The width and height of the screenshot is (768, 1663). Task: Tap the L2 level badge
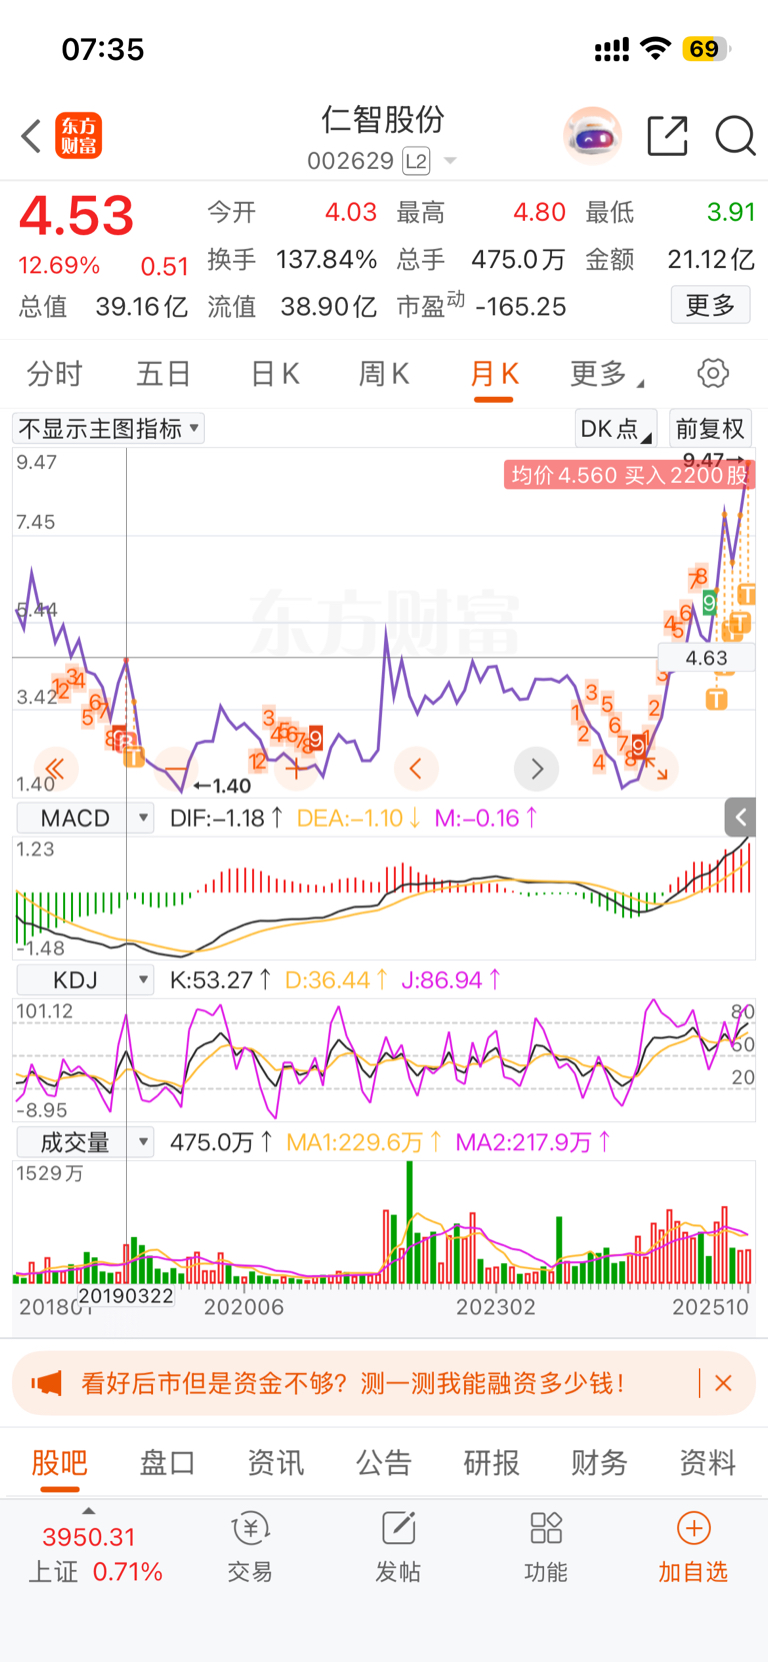click(x=416, y=161)
